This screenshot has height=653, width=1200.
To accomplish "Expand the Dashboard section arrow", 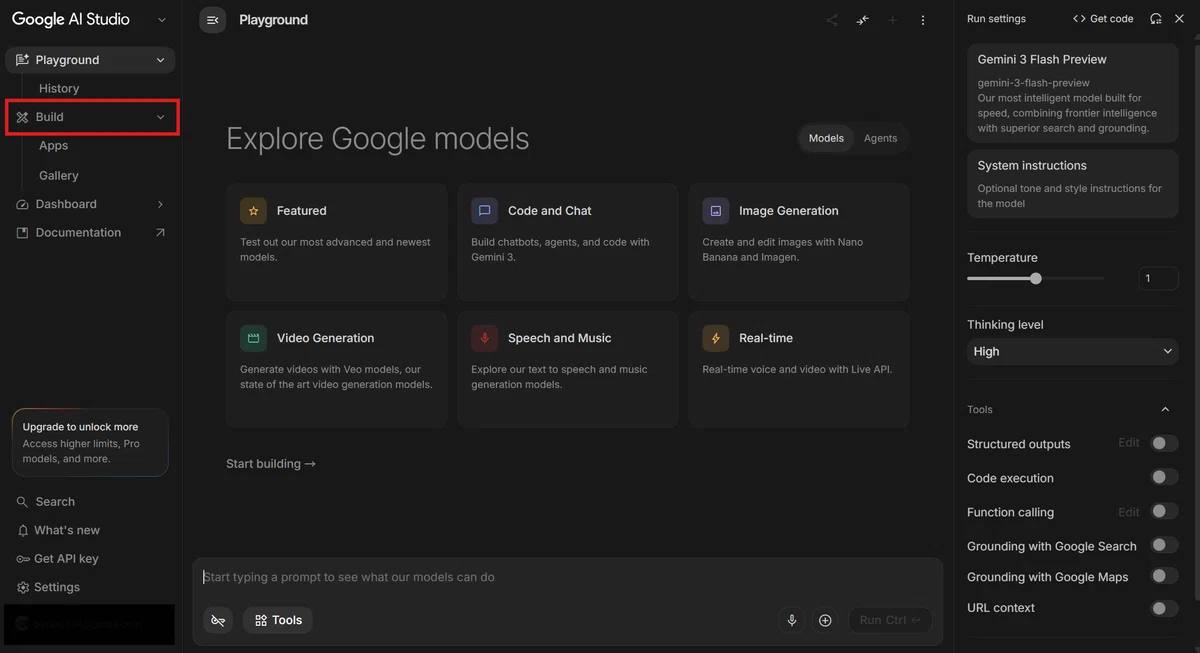I will pos(160,204).
